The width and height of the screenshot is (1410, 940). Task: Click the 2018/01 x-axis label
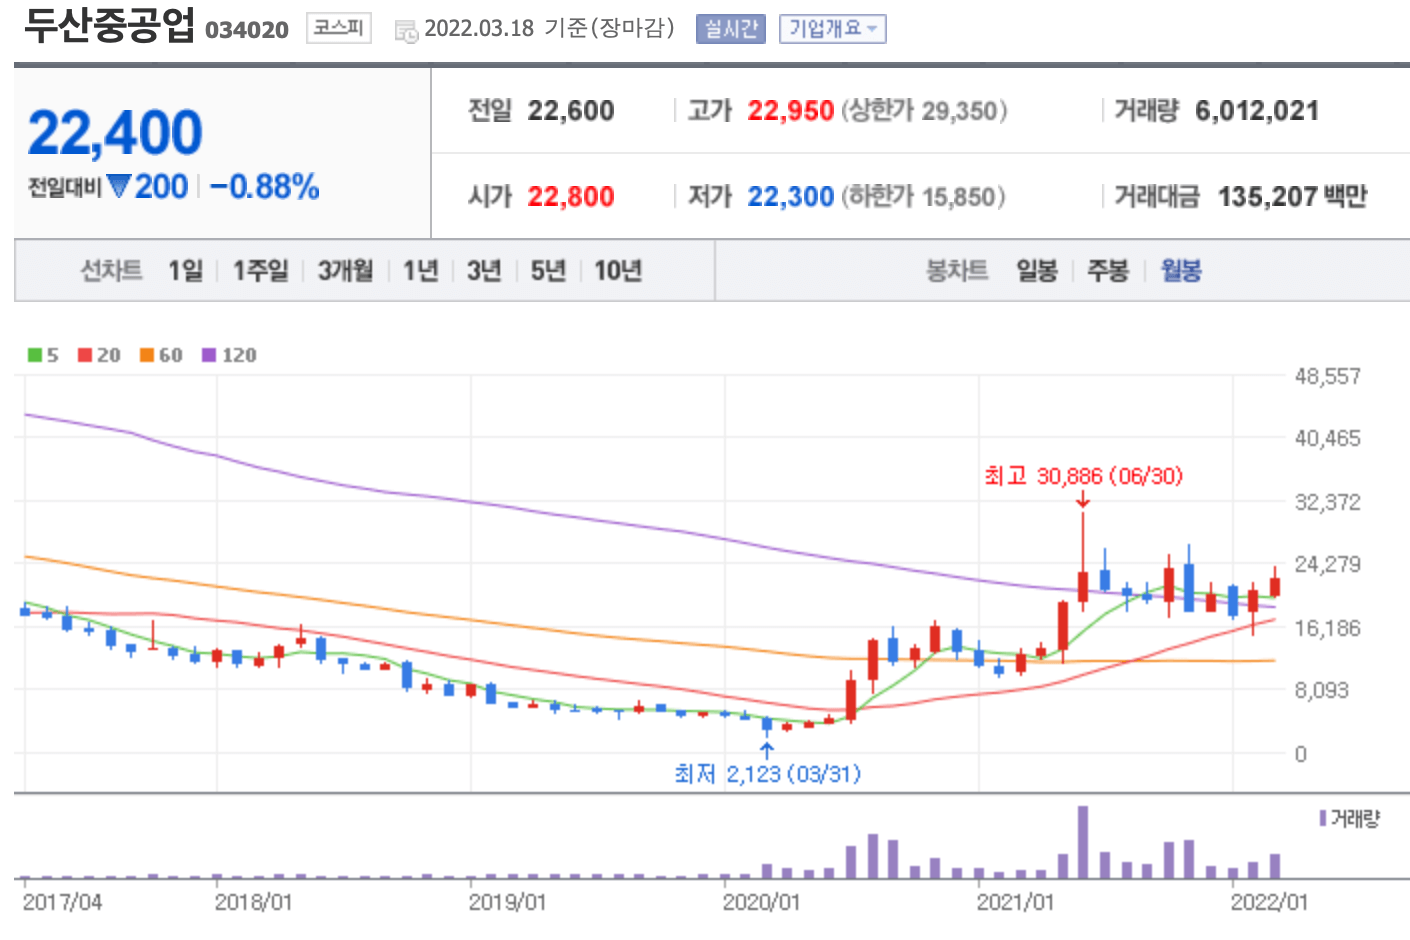coord(254,902)
